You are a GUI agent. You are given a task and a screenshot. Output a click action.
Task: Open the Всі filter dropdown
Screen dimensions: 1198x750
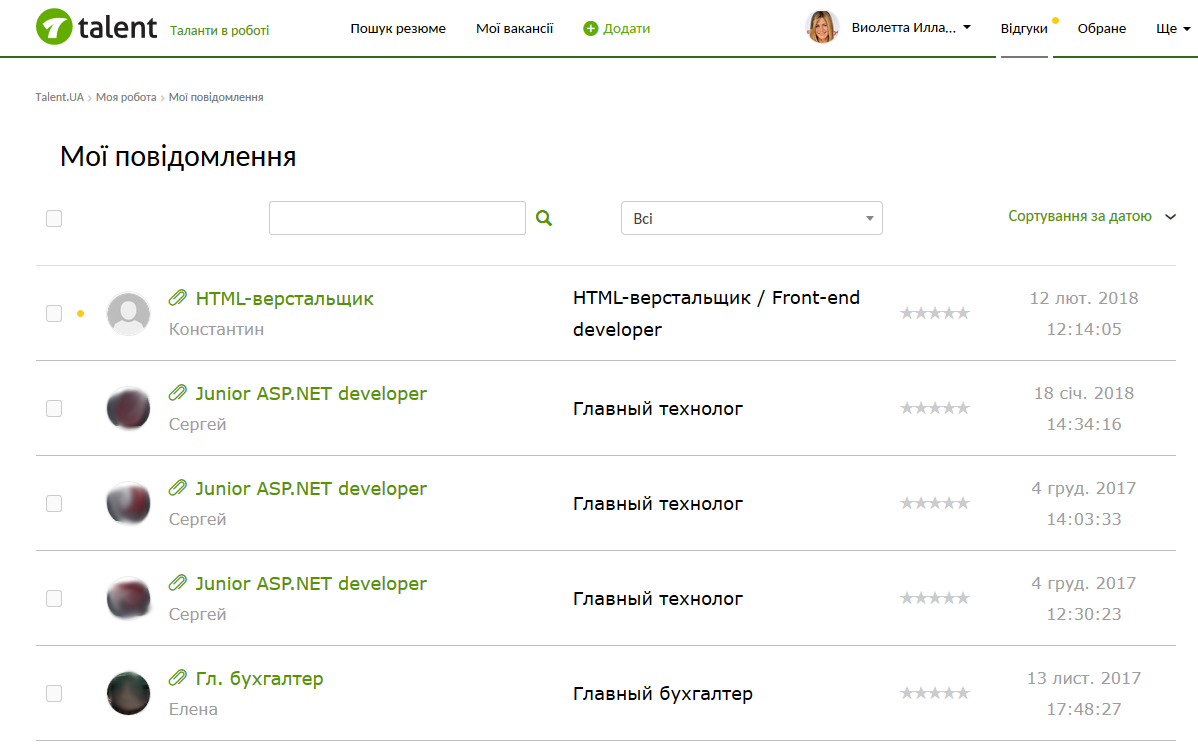[751, 218]
